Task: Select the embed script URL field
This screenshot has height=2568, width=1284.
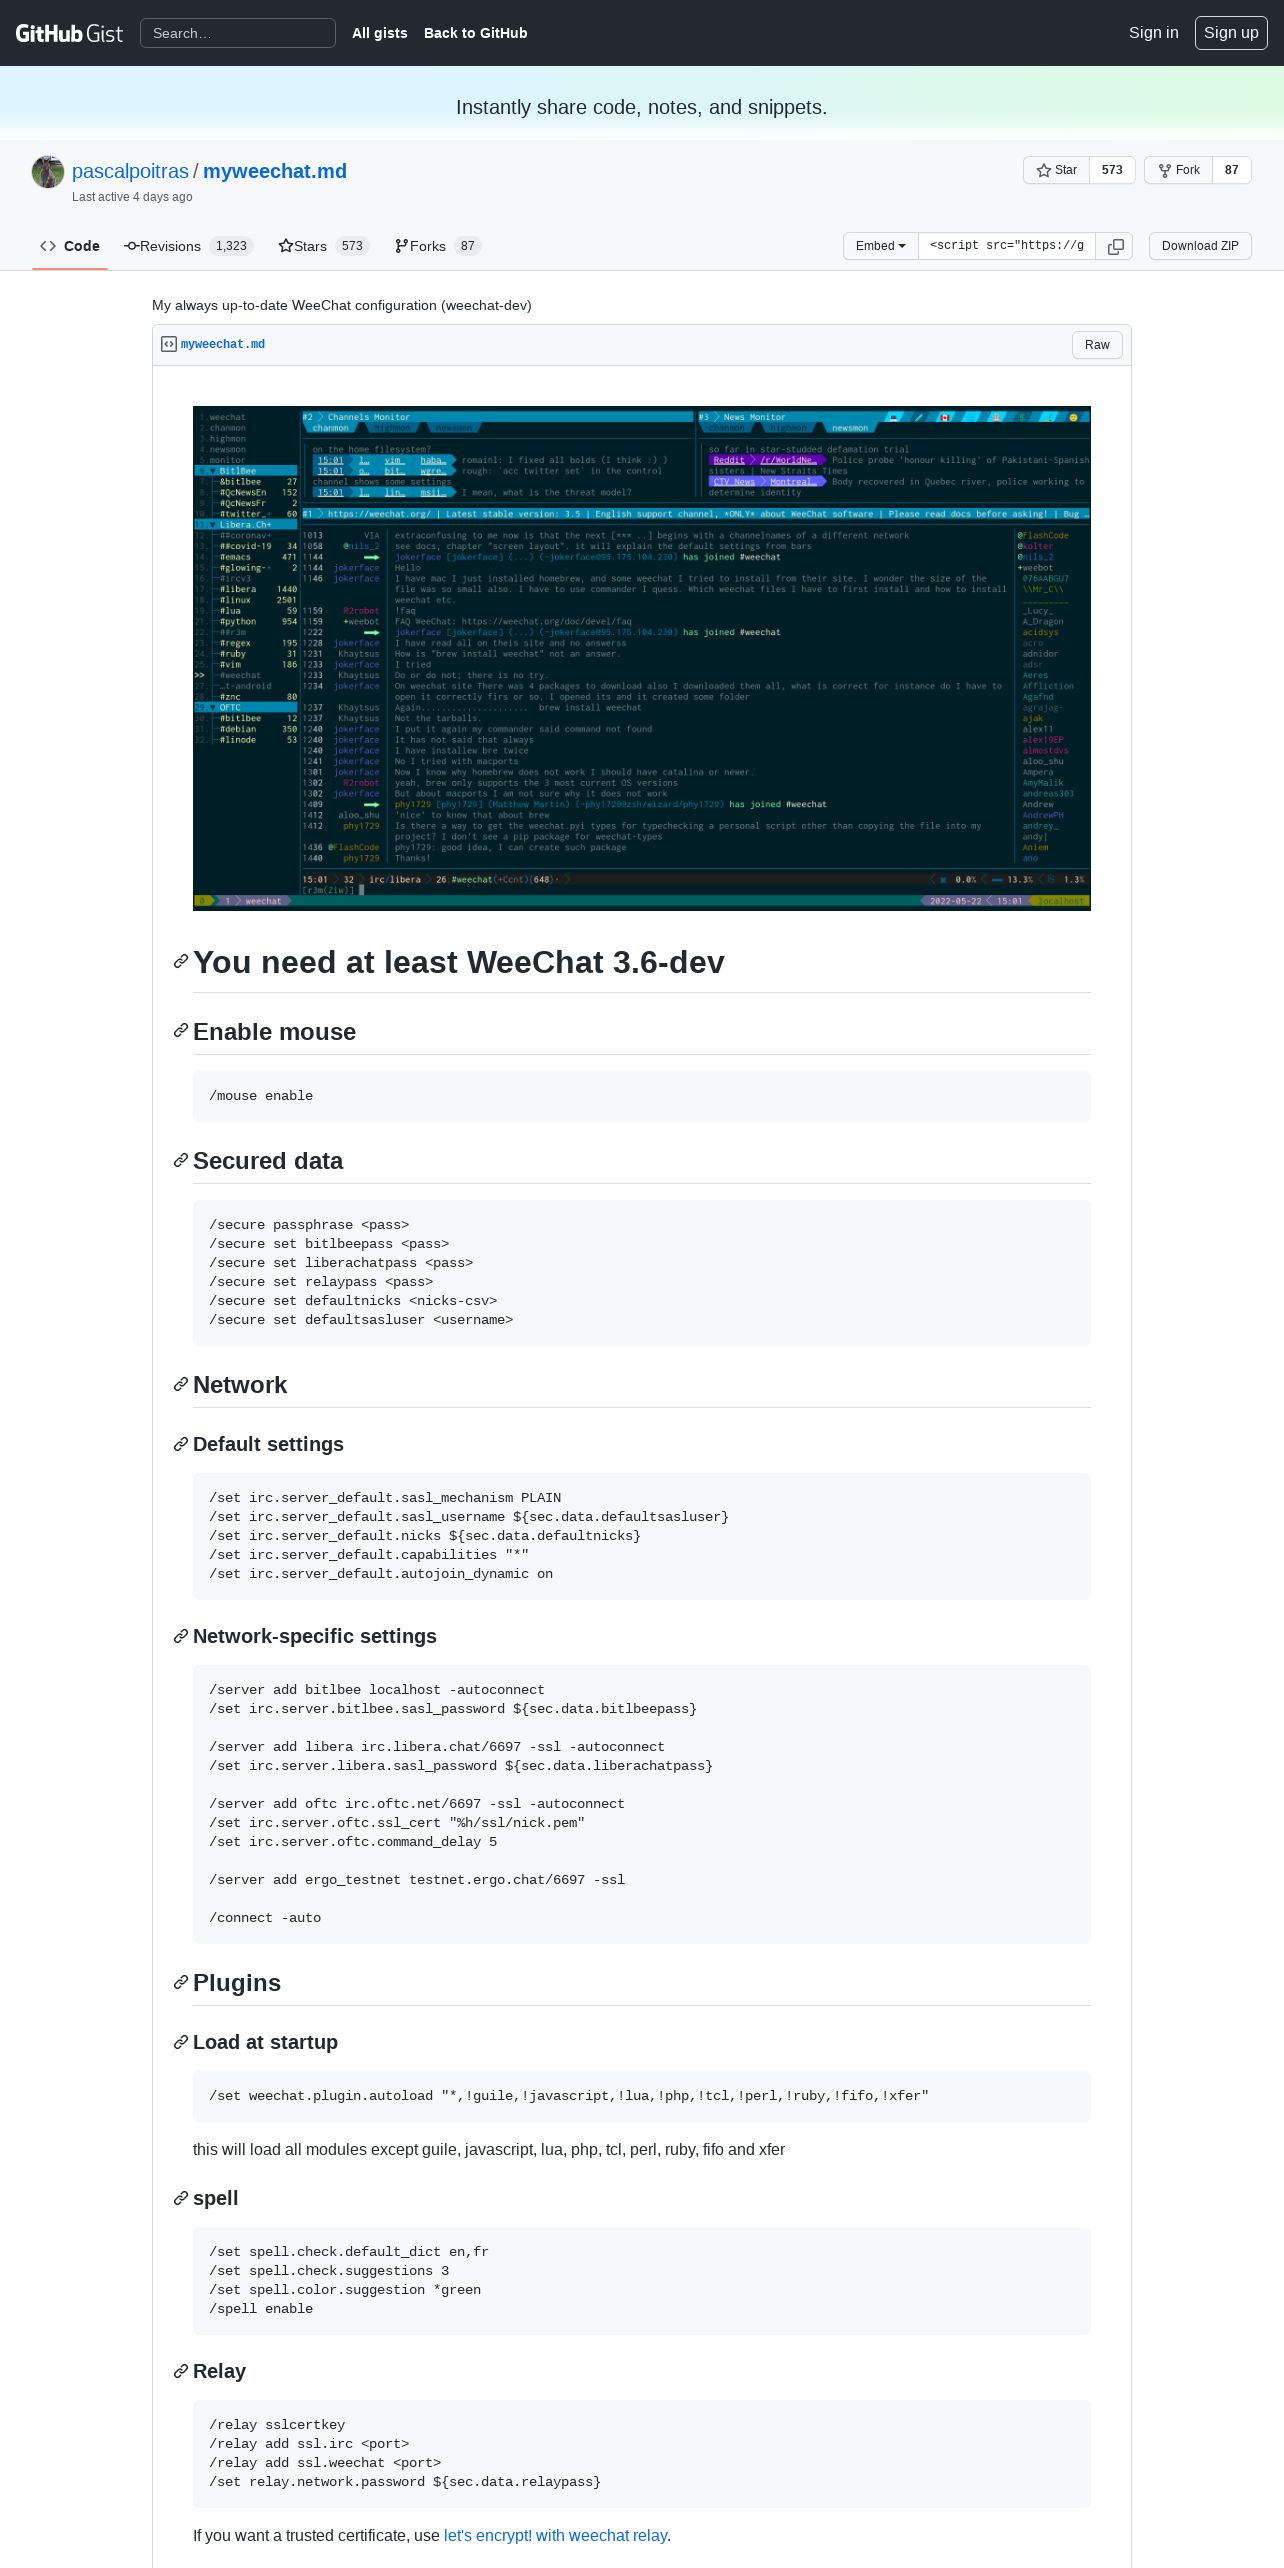Action: click(x=1007, y=246)
